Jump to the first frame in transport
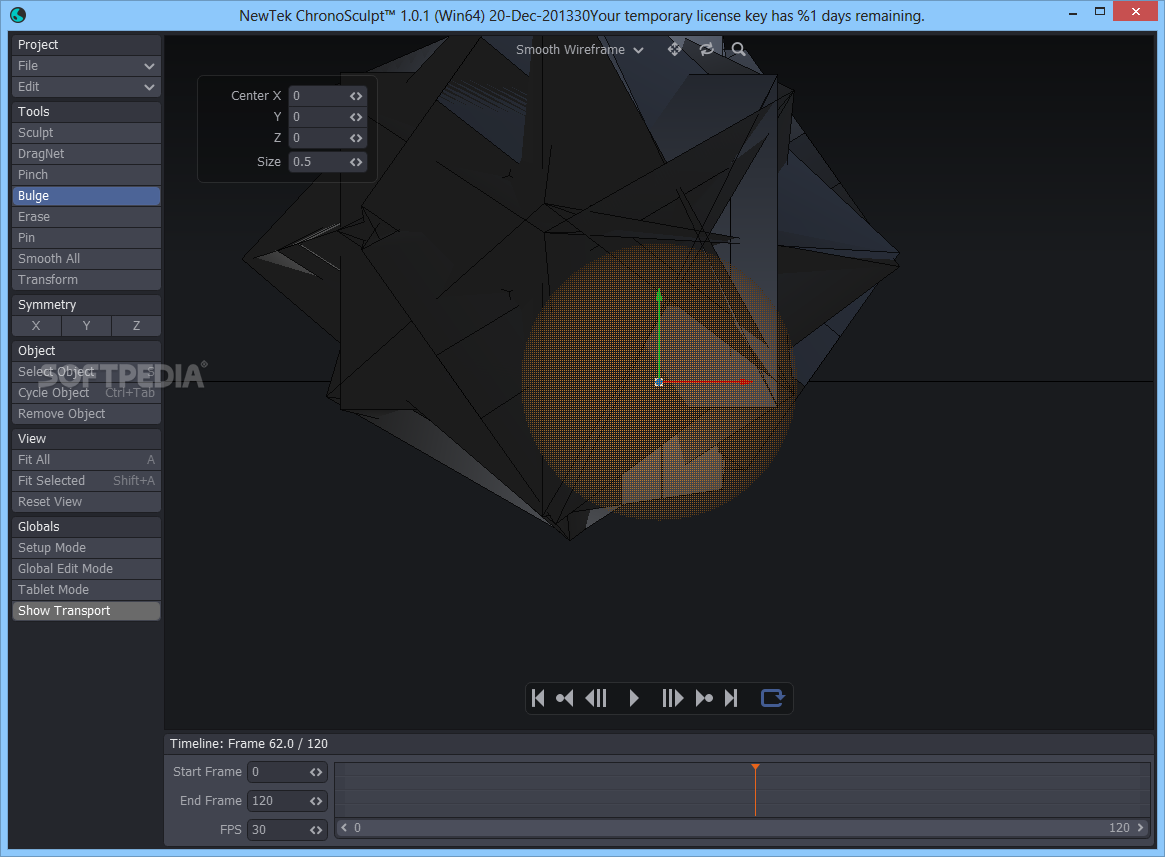Viewport: 1165px width, 857px height. (x=539, y=698)
